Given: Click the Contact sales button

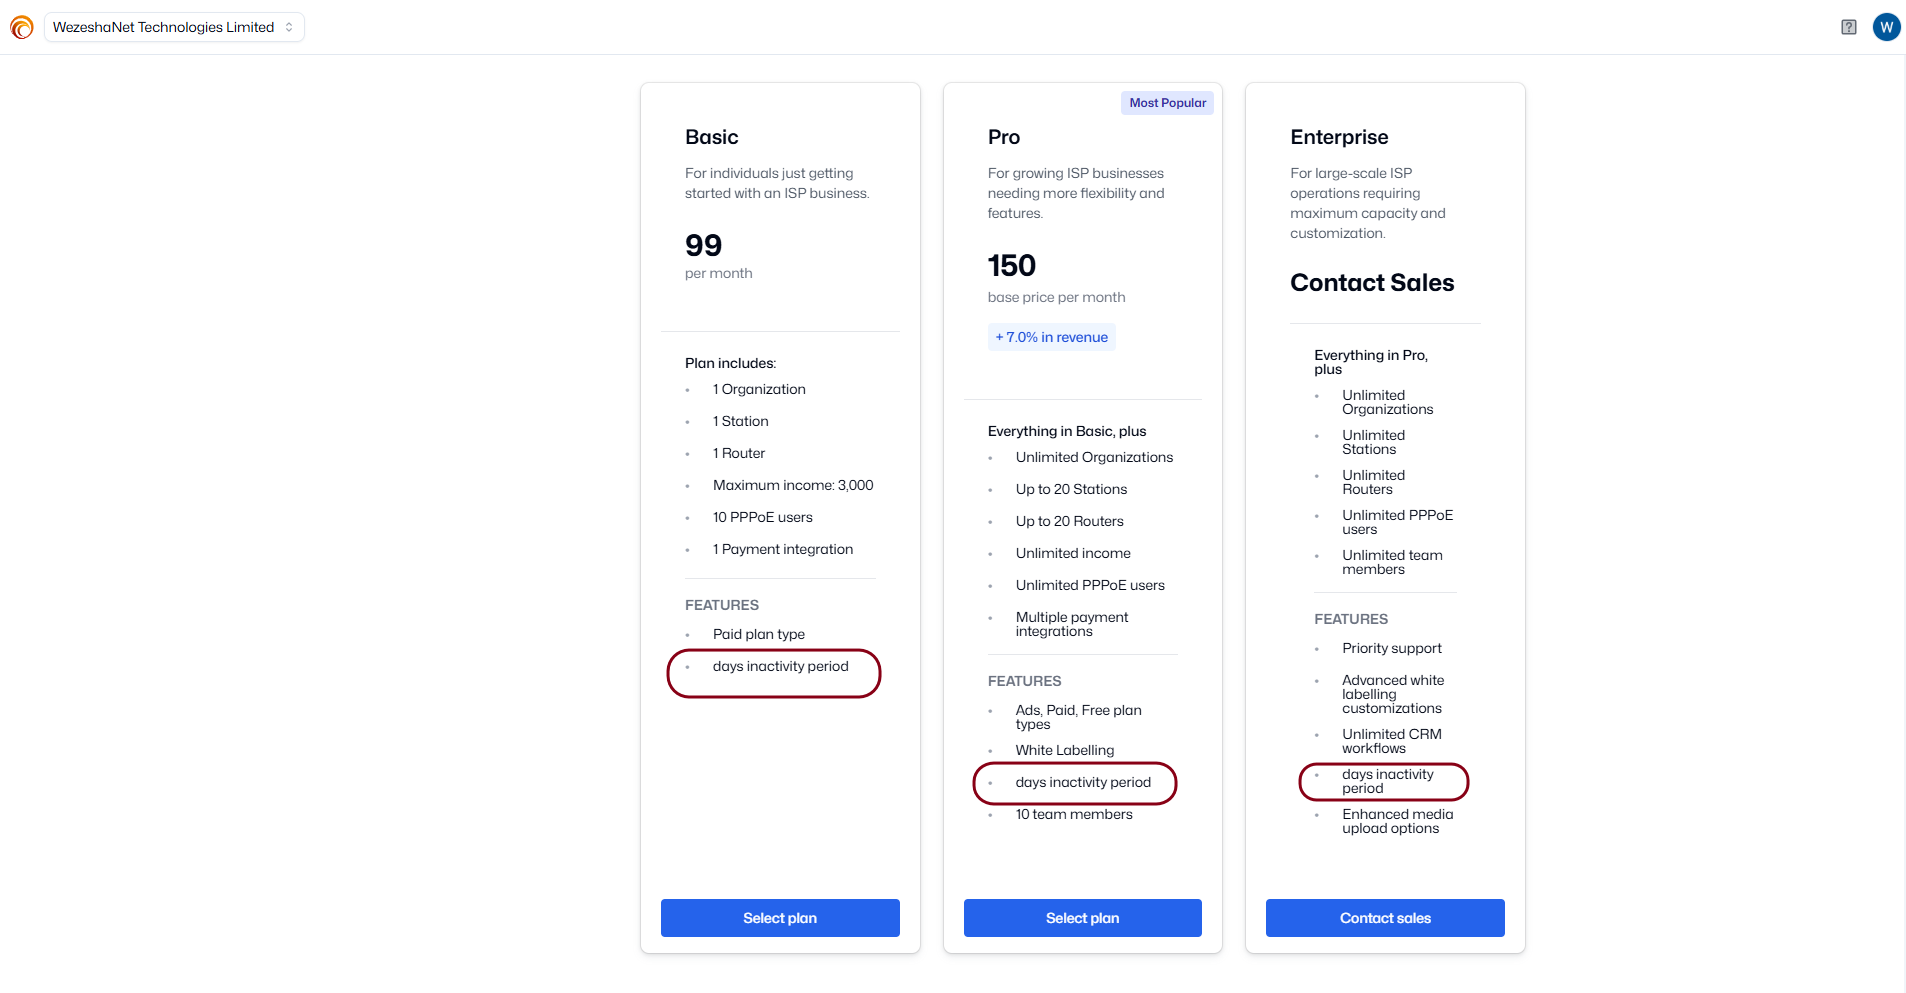Looking at the screenshot, I should [x=1385, y=918].
